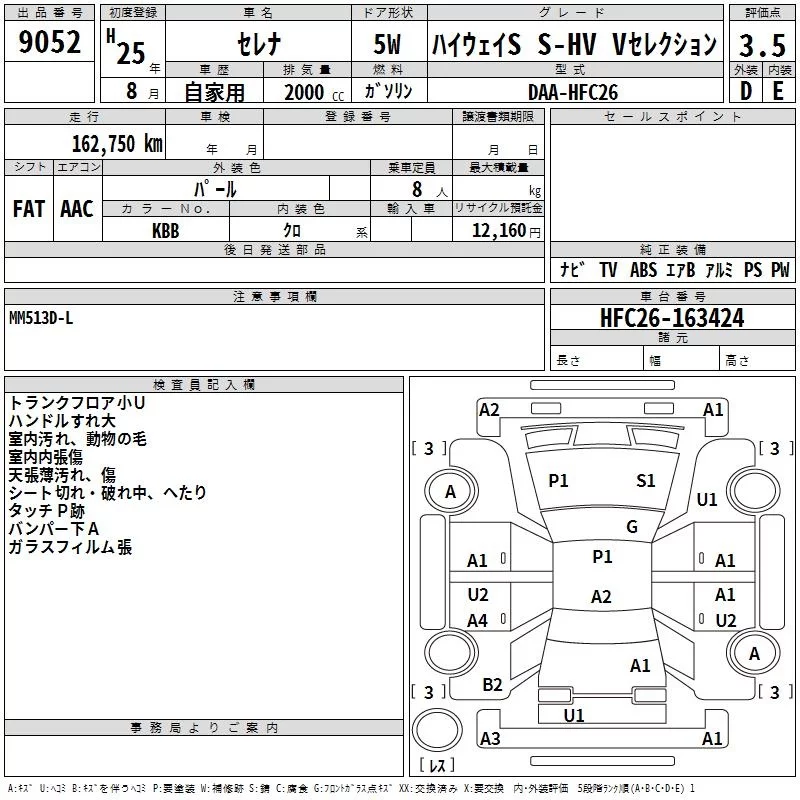Click inspector note ハンドルすれ大
800x800 pixels.
tap(62, 421)
